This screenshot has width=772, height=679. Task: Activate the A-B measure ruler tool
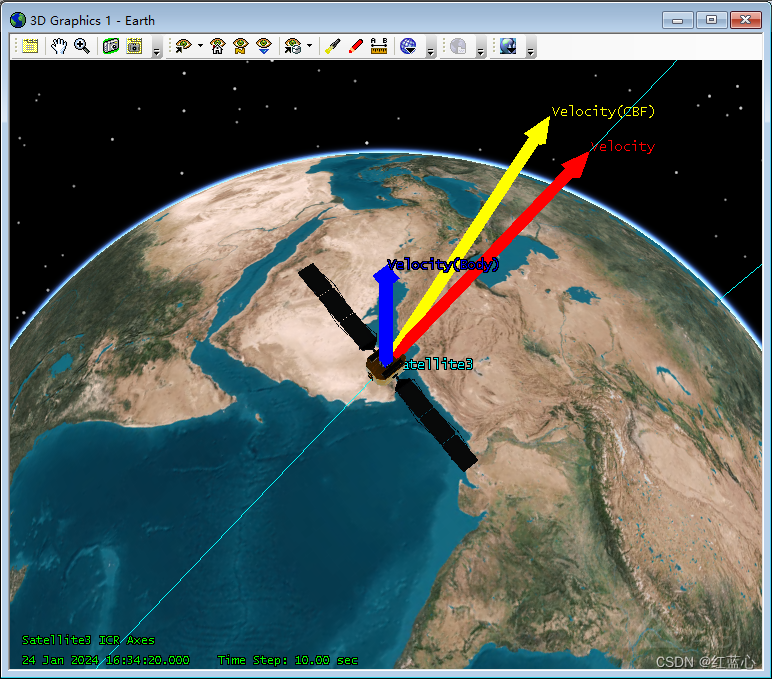(379, 46)
